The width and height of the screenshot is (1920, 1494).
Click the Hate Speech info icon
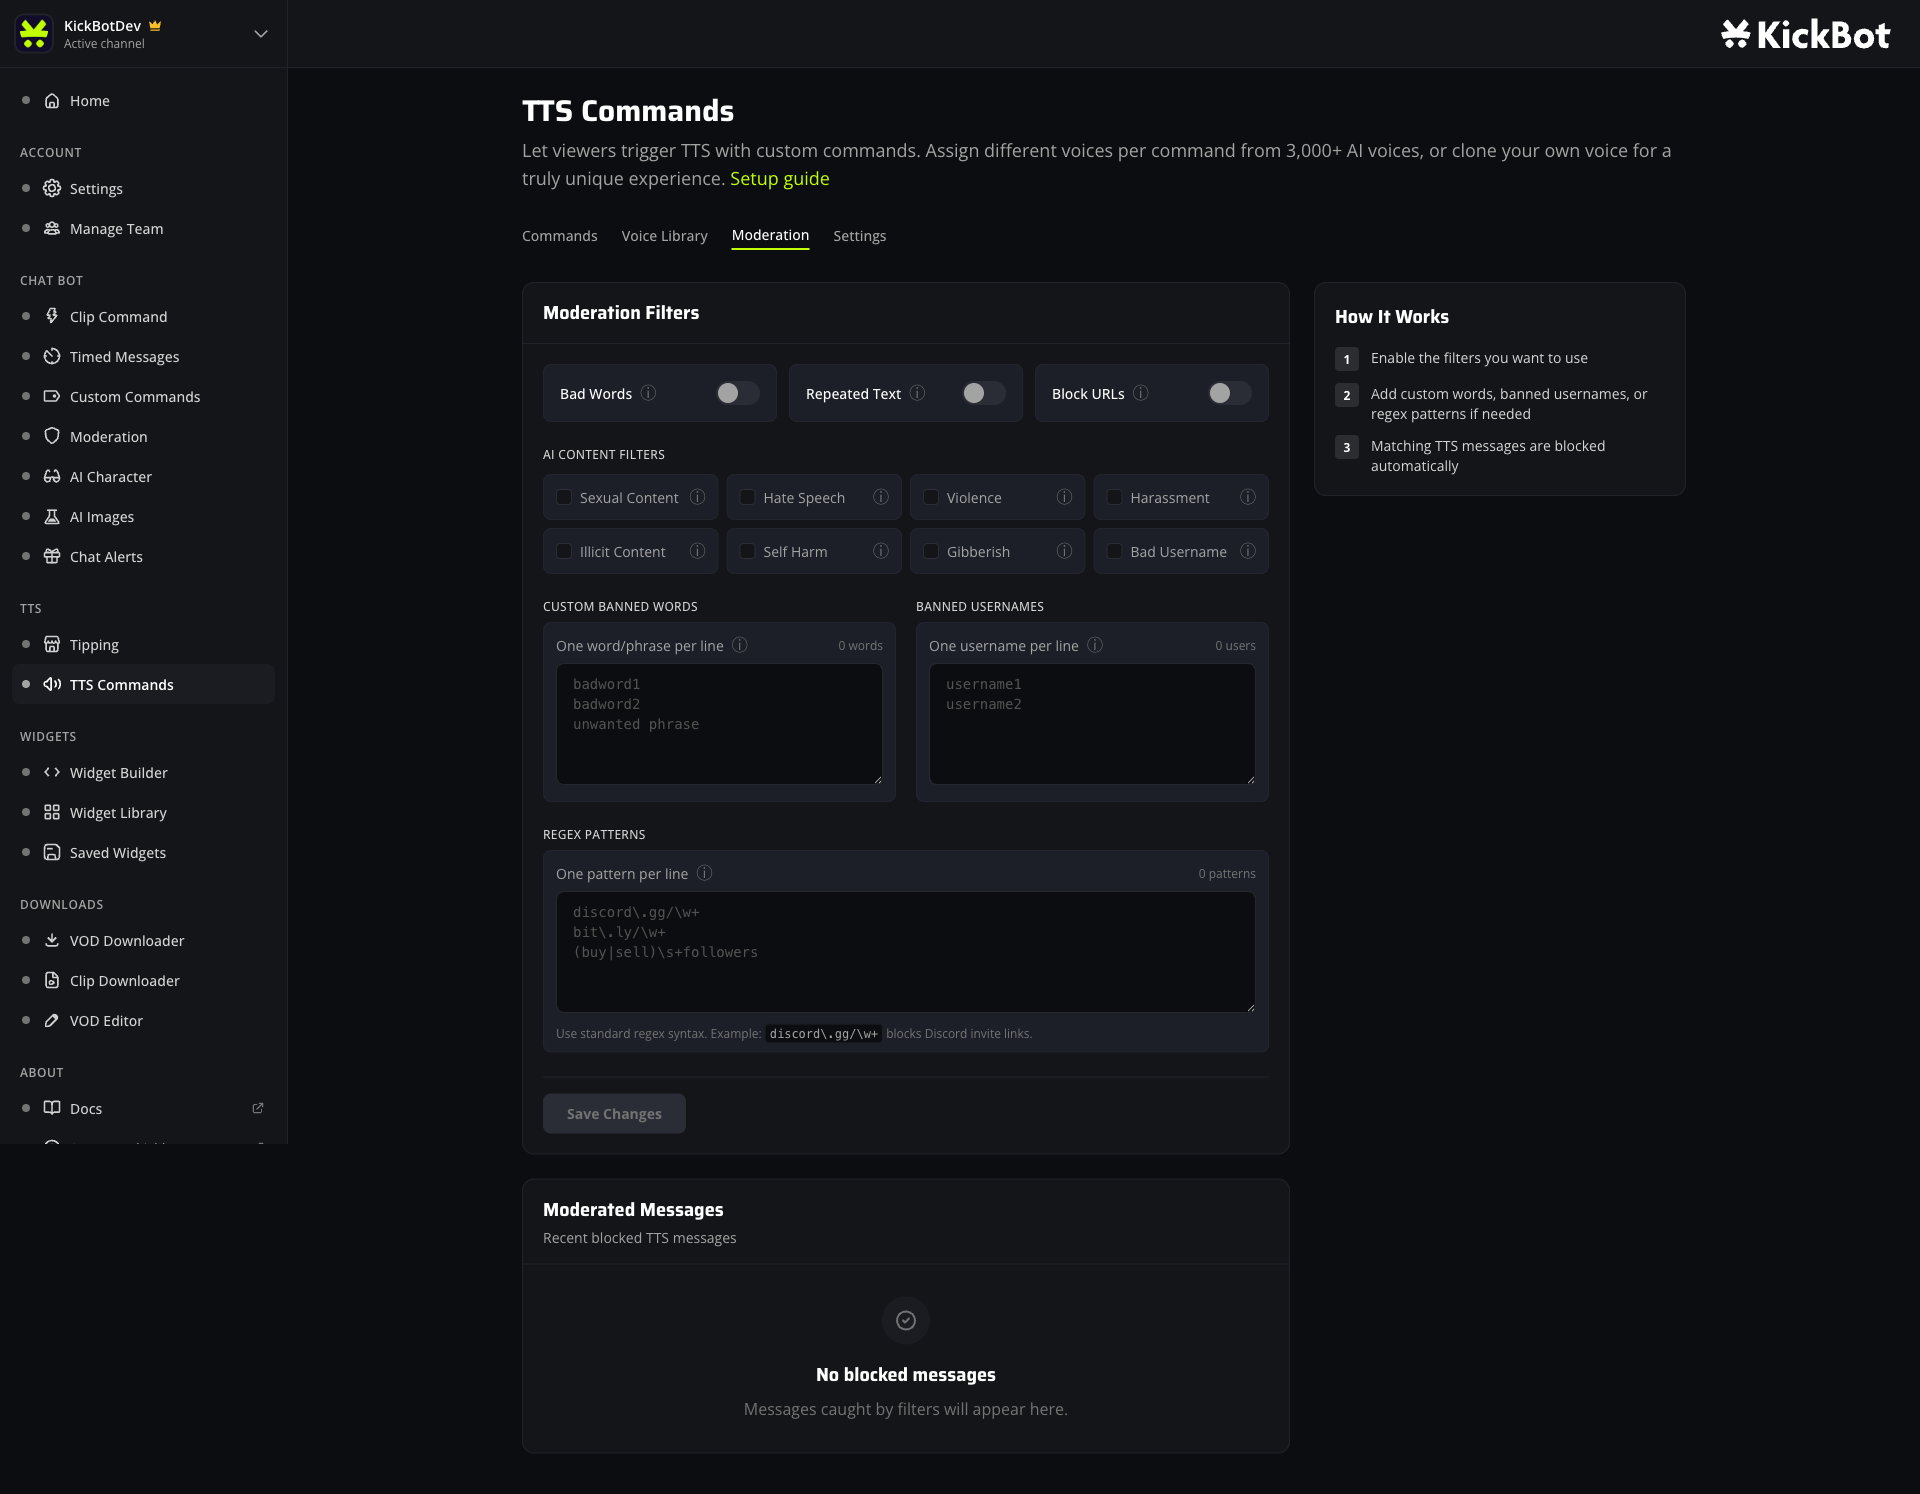881,497
